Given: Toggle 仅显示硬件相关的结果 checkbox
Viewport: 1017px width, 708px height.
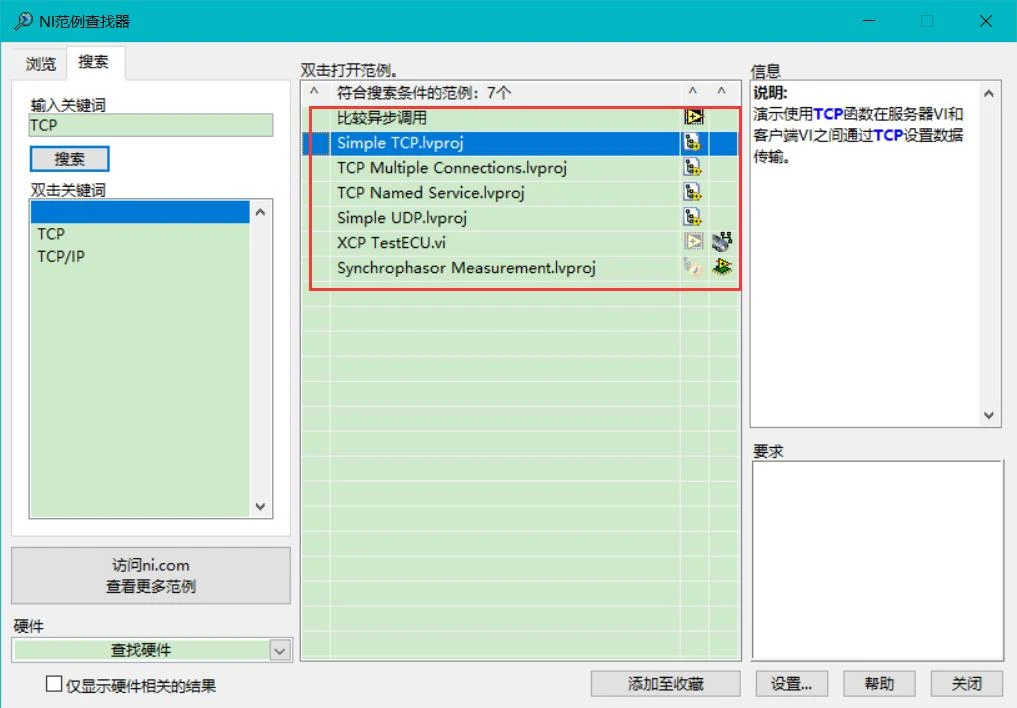Looking at the screenshot, I should [54, 683].
